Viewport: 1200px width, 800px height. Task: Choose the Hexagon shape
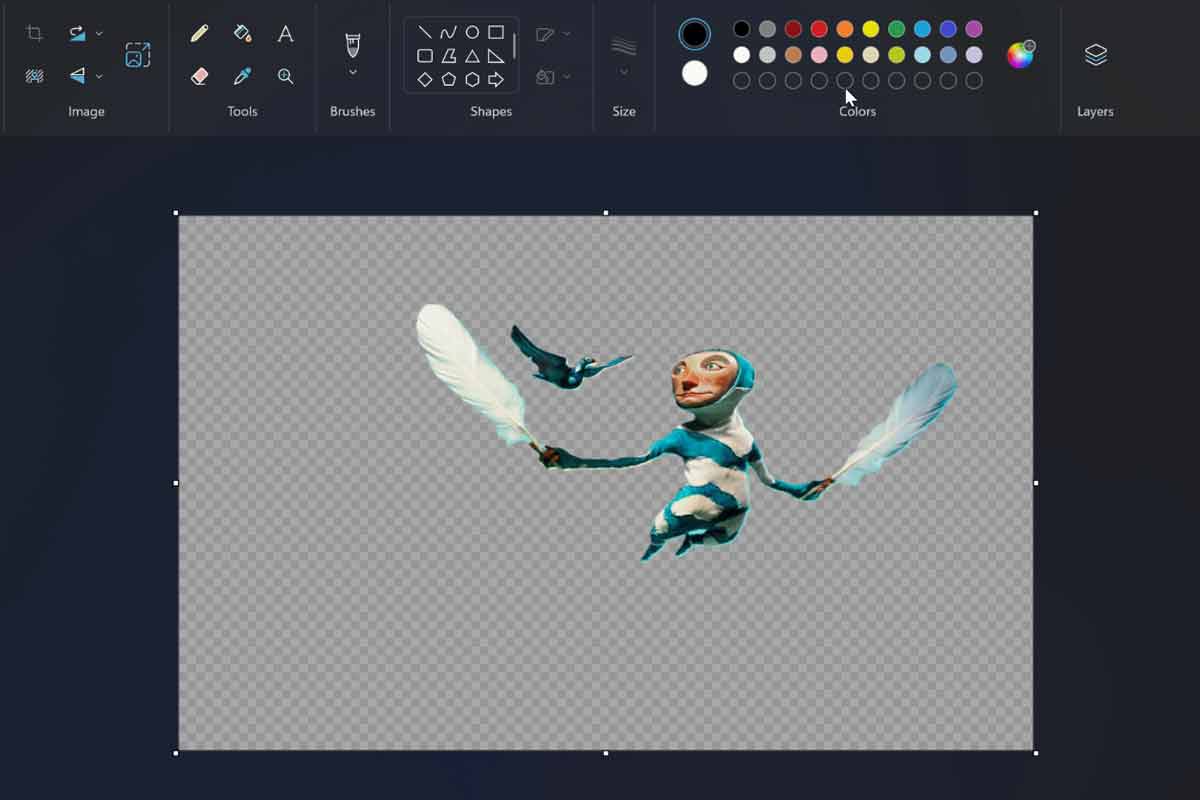(x=472, y=79)
